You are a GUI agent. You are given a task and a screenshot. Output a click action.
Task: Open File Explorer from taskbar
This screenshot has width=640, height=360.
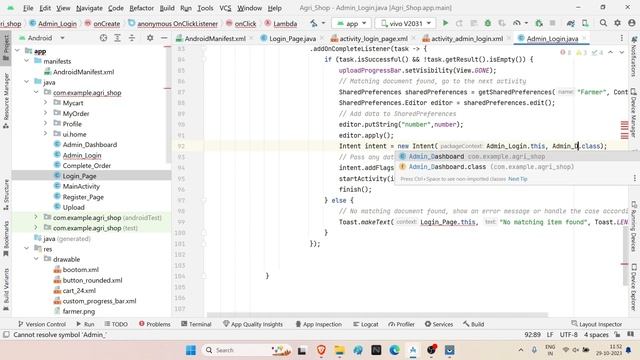click(x=339, y=350)
